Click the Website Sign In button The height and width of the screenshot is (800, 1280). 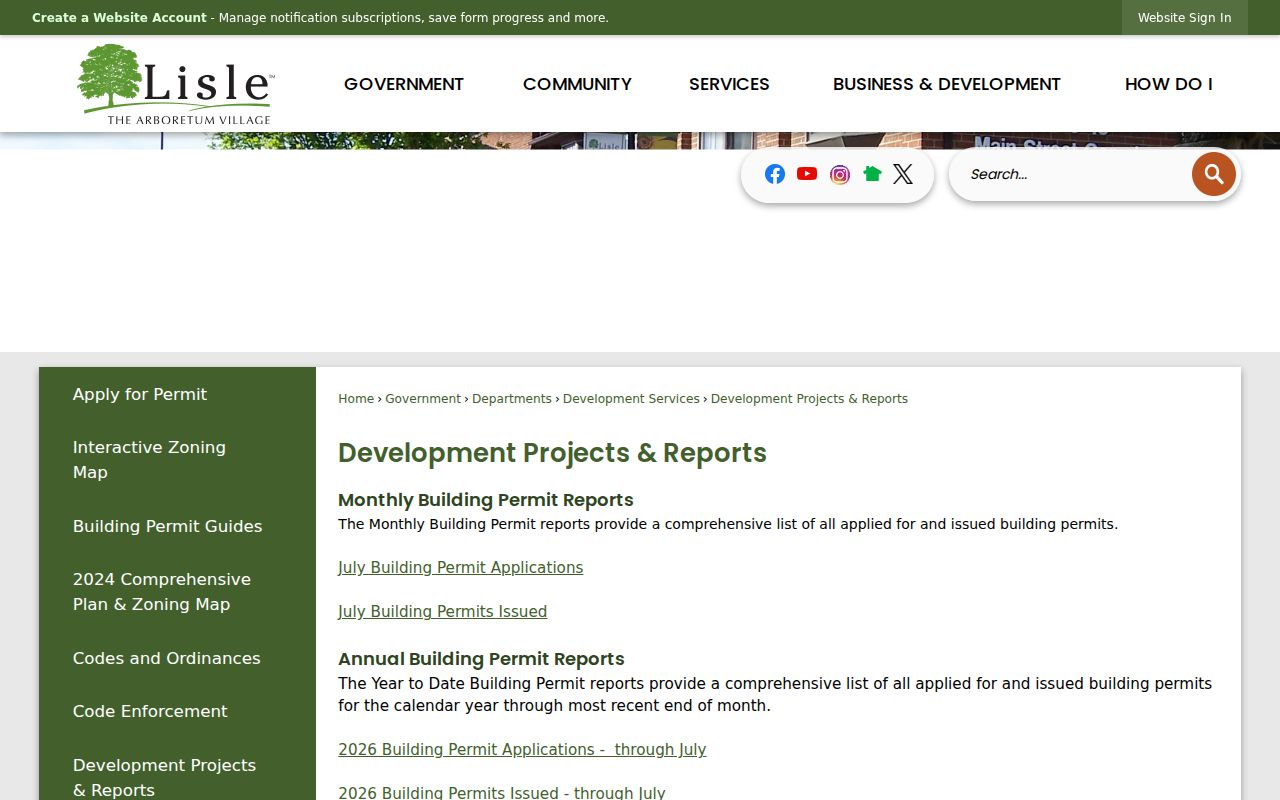tap(1184, 18)
